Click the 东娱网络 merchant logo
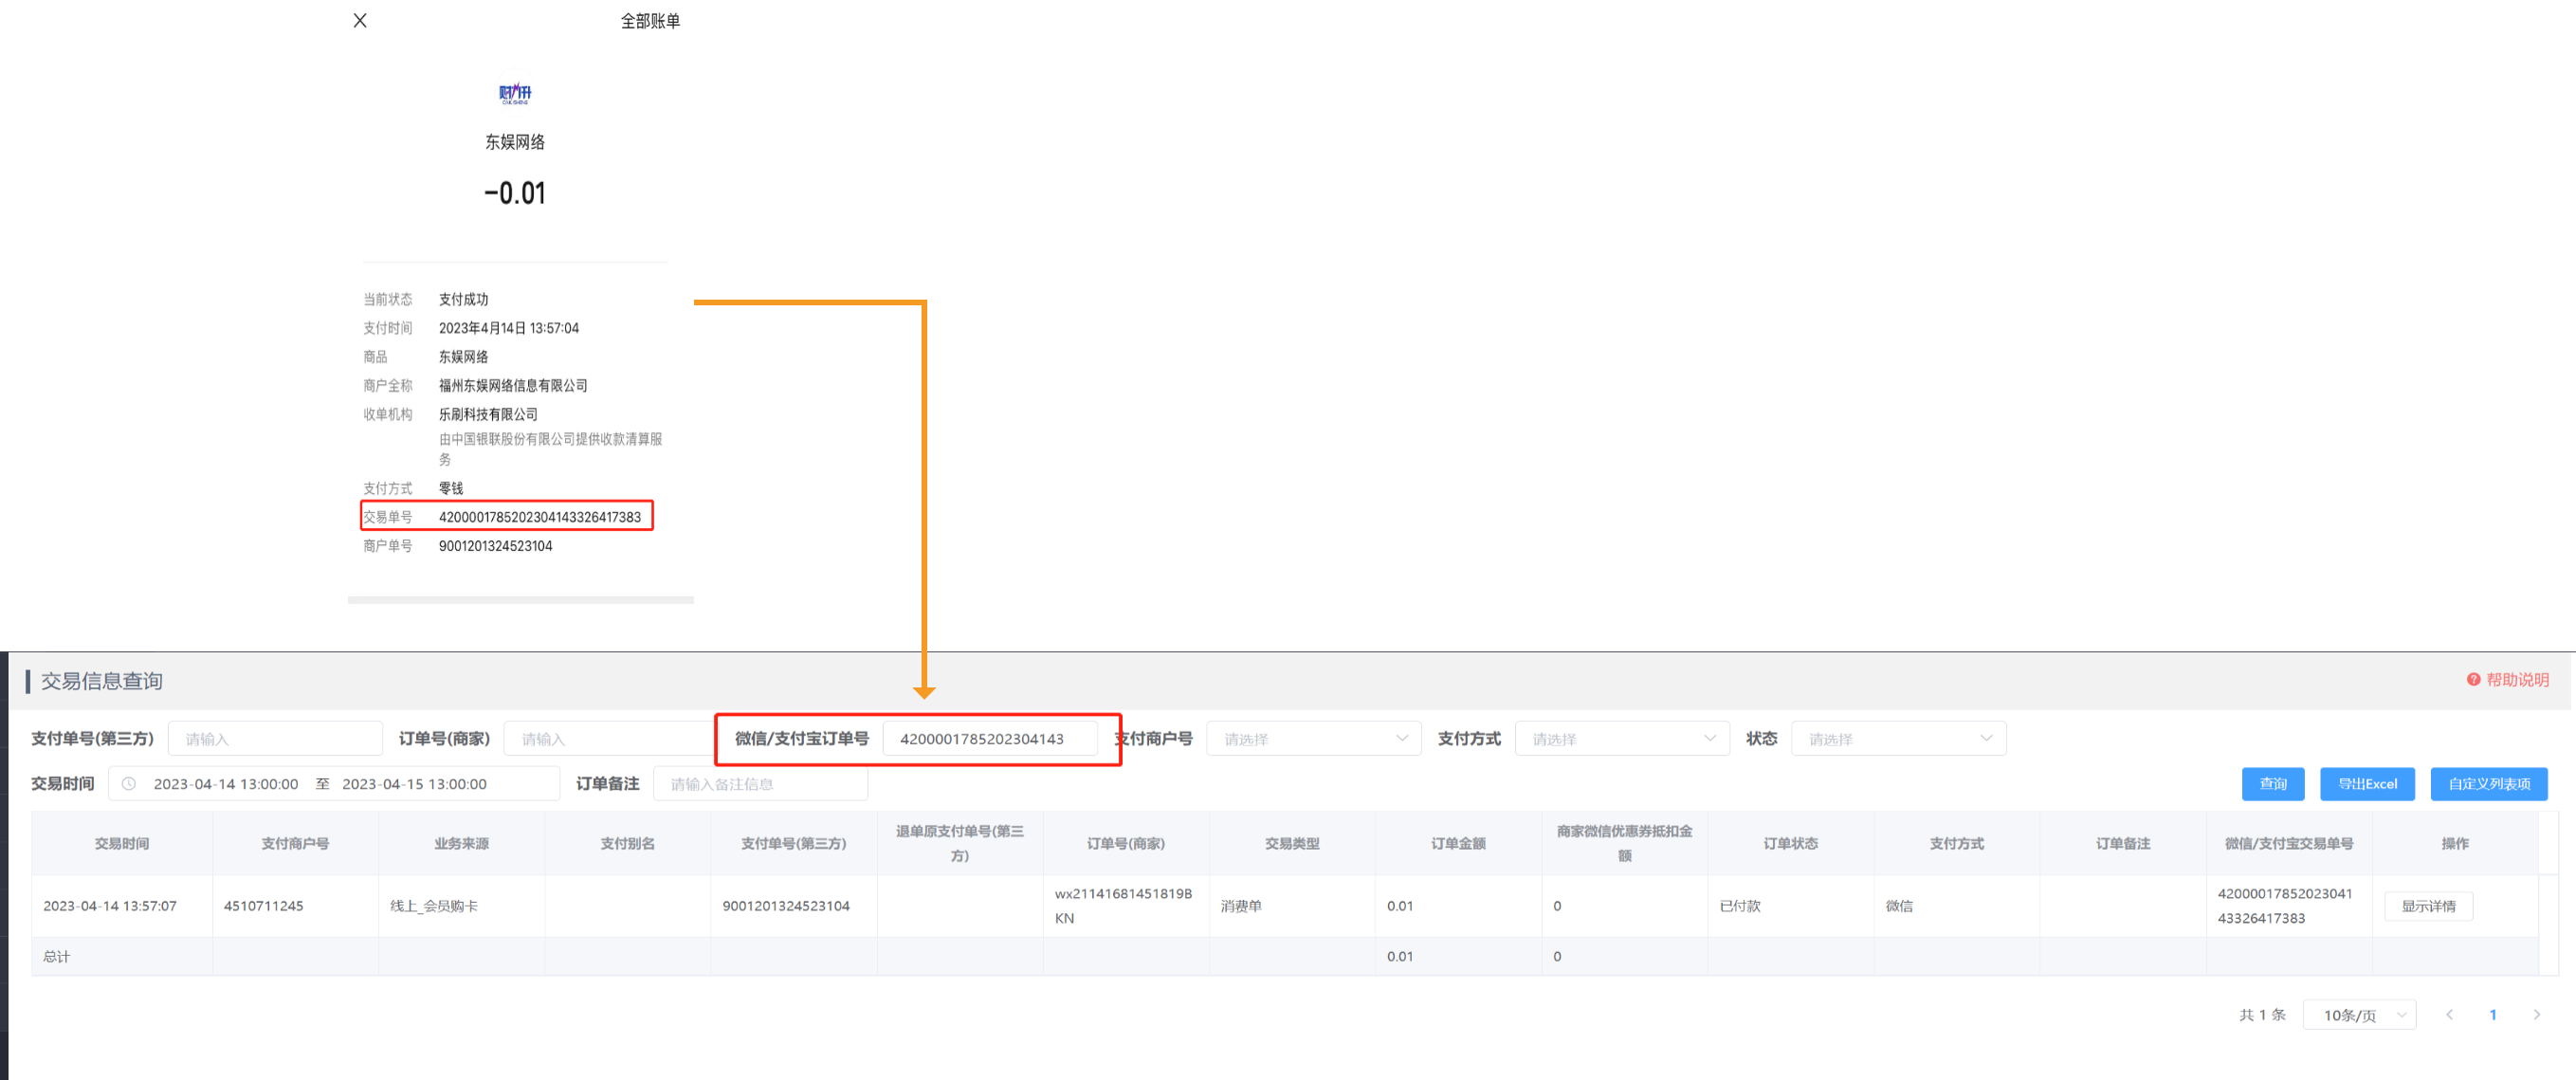 pyautogui.click(x=515, y=94)
